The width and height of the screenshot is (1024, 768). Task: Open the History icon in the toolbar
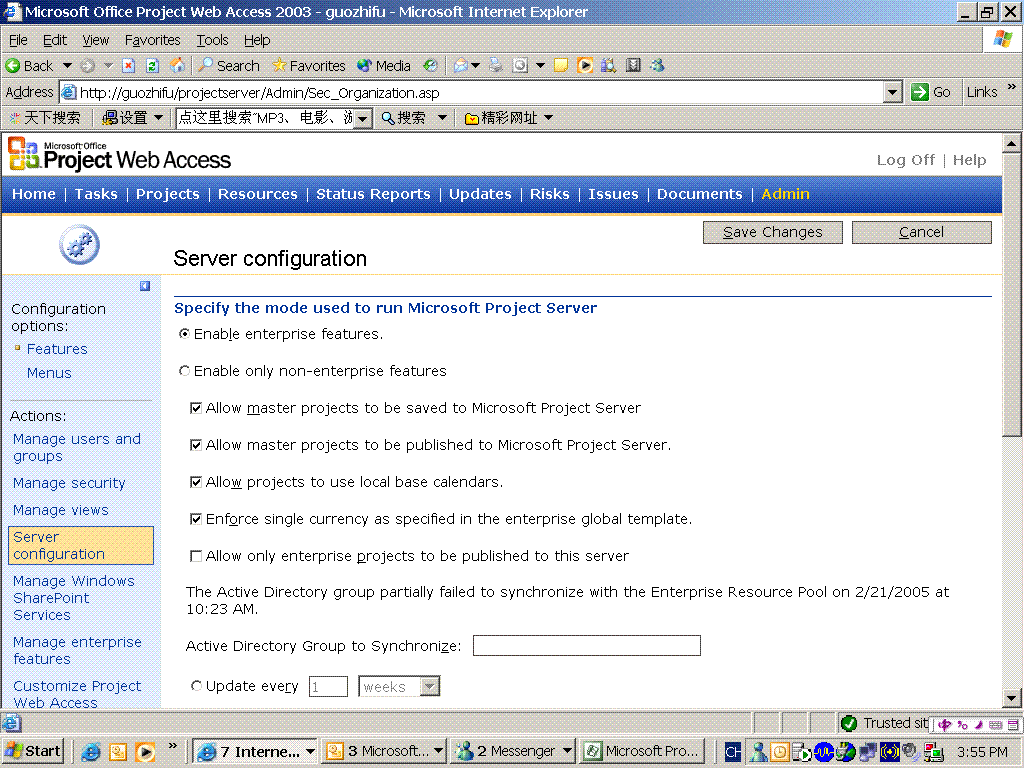pyautogui.click(x=430, y=65)
